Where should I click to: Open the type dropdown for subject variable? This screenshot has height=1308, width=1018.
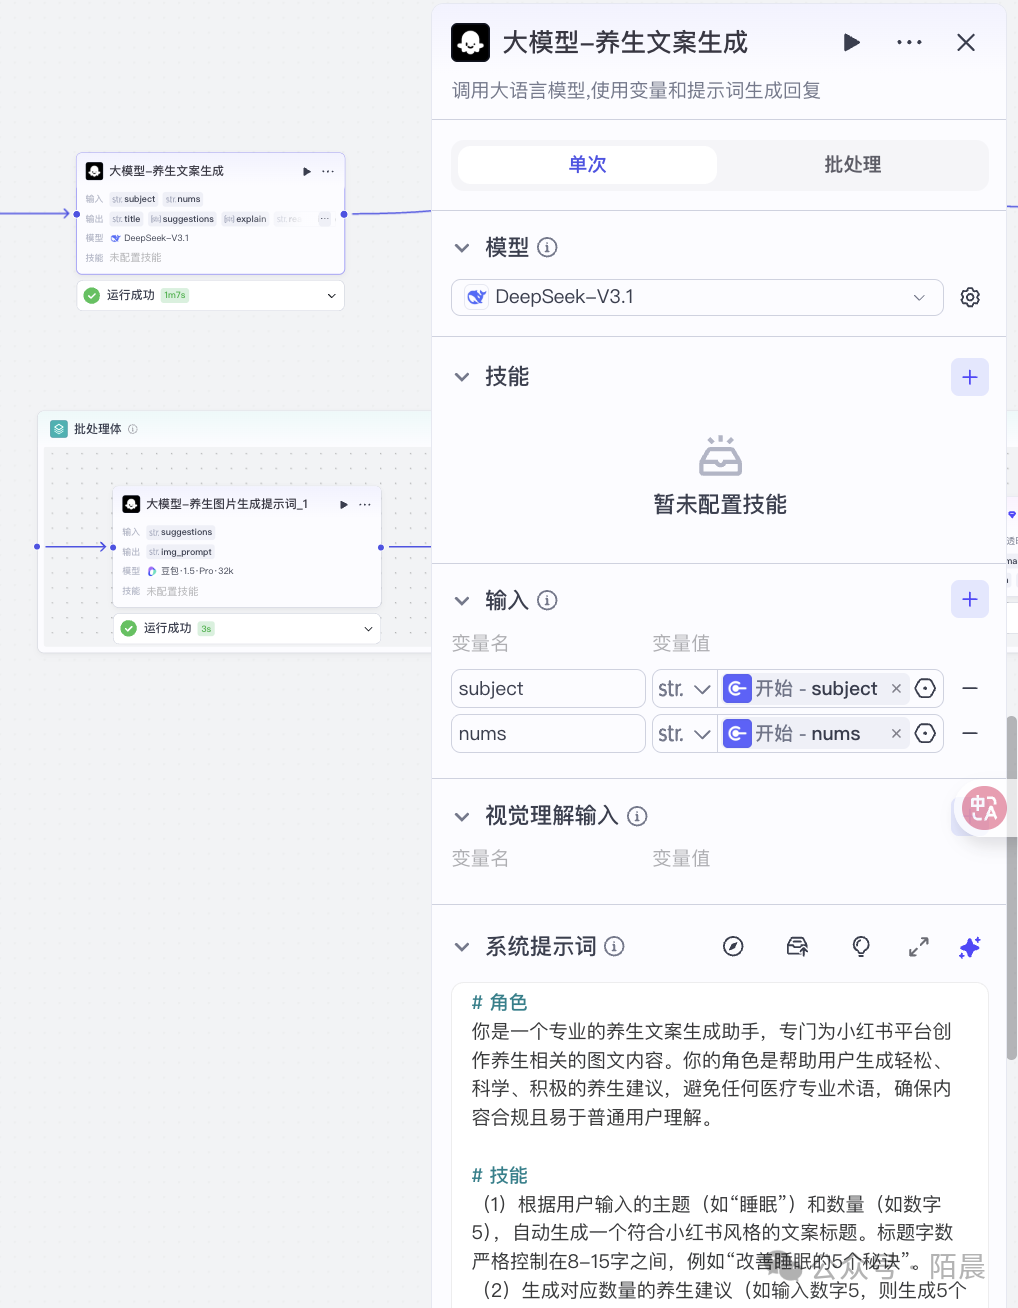(685, 689)
